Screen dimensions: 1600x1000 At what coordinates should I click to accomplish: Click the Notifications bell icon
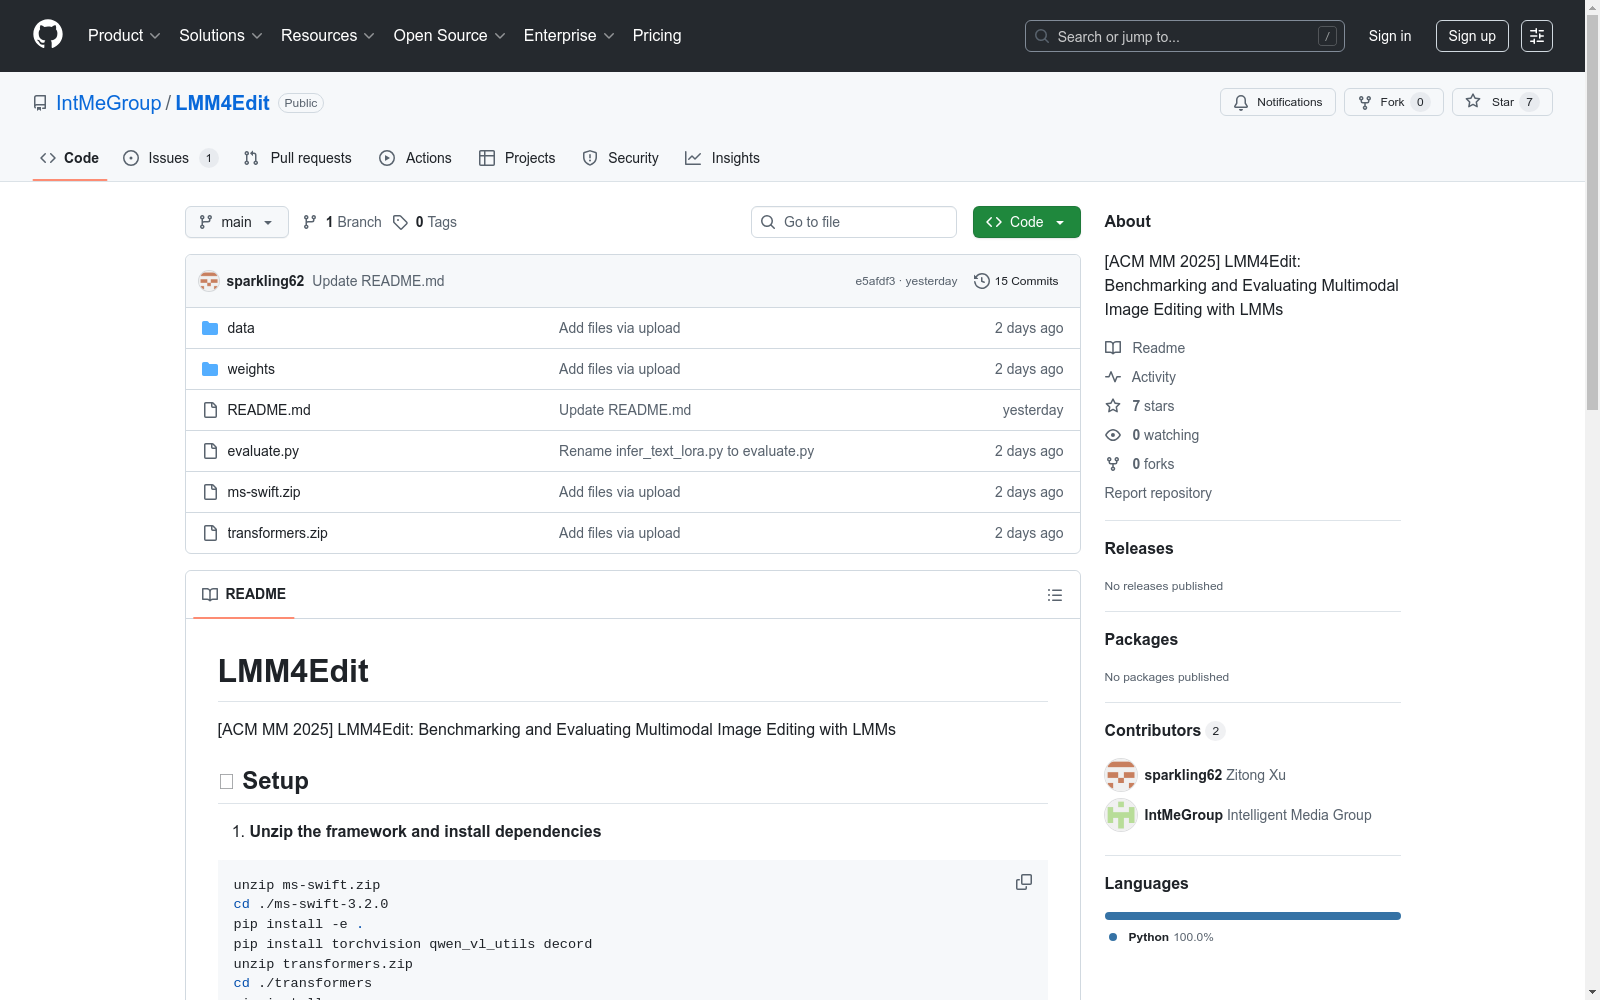tap(1241, 102)
